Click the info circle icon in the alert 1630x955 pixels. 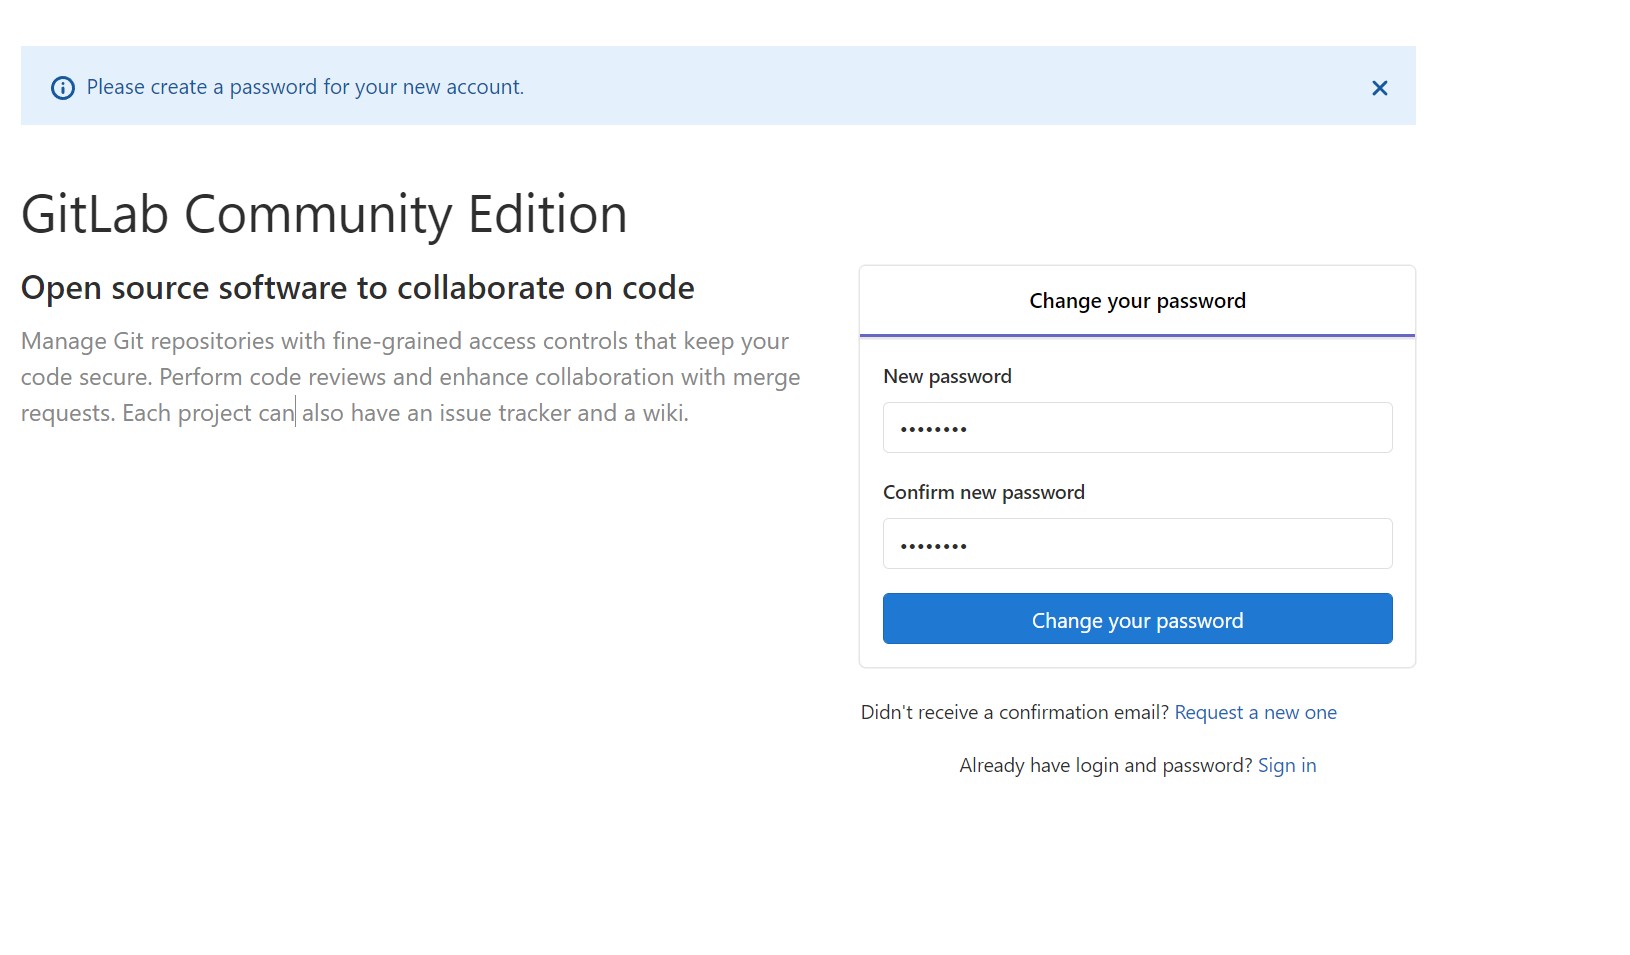coord(62,88)
